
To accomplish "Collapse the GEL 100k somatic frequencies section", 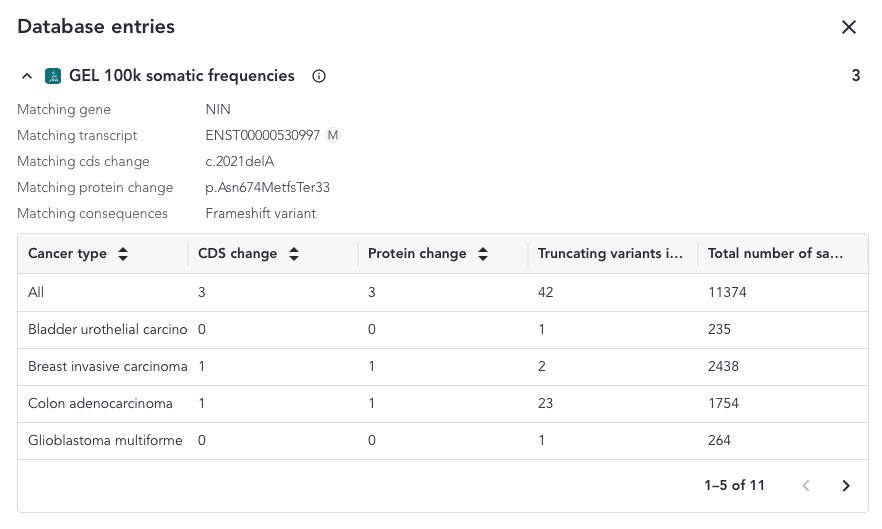I will coord(27,76).
